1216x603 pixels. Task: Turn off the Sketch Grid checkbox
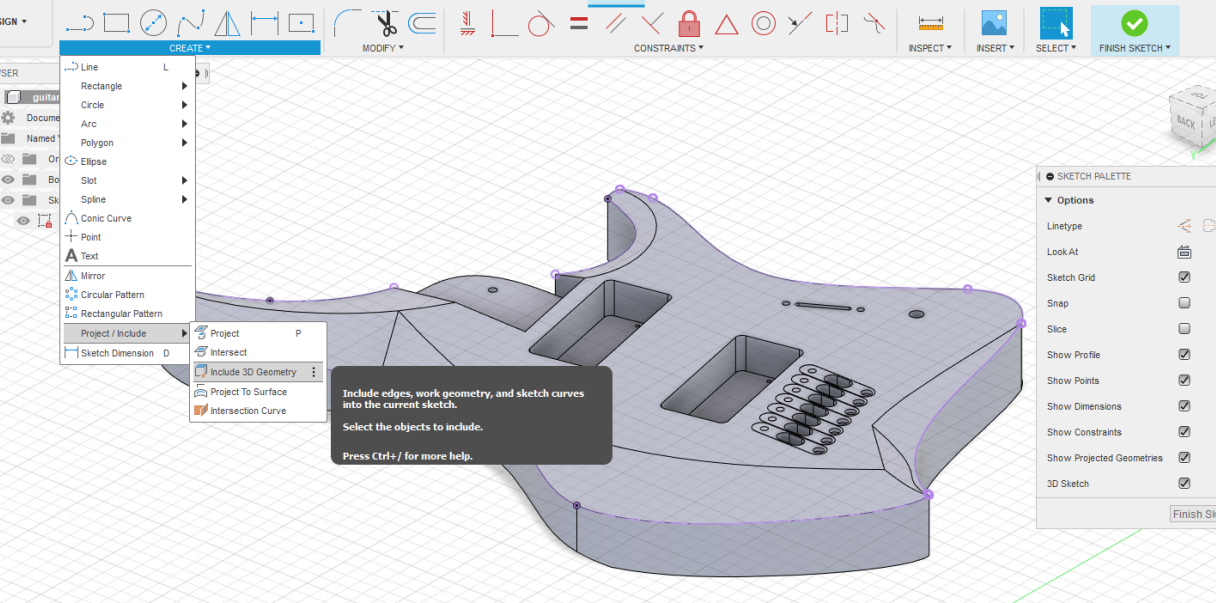(x=1184, y=277)
